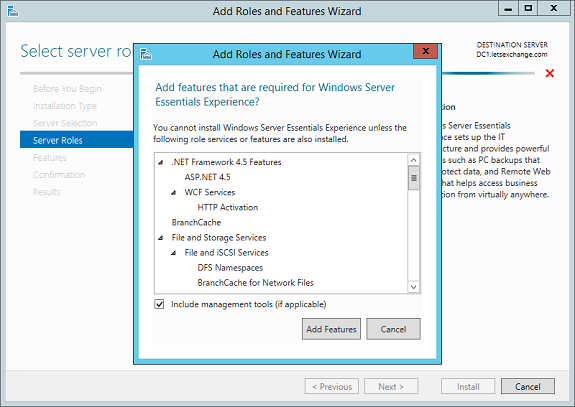
Task: Click the red X error icon near destination server
Action: pyautogui.click(x=550, y=73)
